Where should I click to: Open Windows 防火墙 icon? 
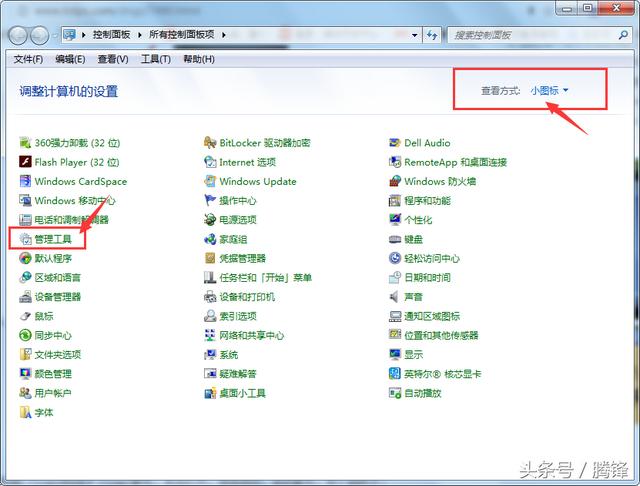[395, 181]
